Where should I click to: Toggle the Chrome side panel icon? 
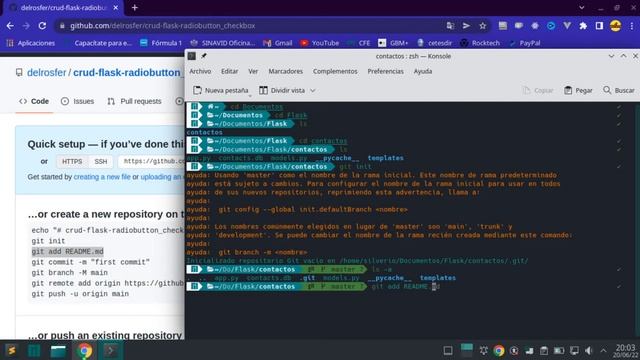[x=599, y=26]
